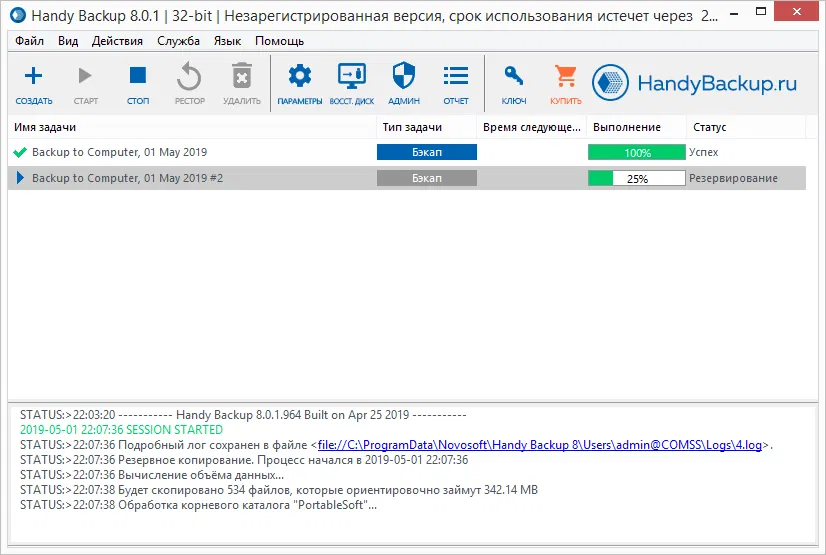Image resolution: width=826 pixels, height=555 pixels.
Task: Click the Создать (create task) plus icon
Action: pos(33,76)
